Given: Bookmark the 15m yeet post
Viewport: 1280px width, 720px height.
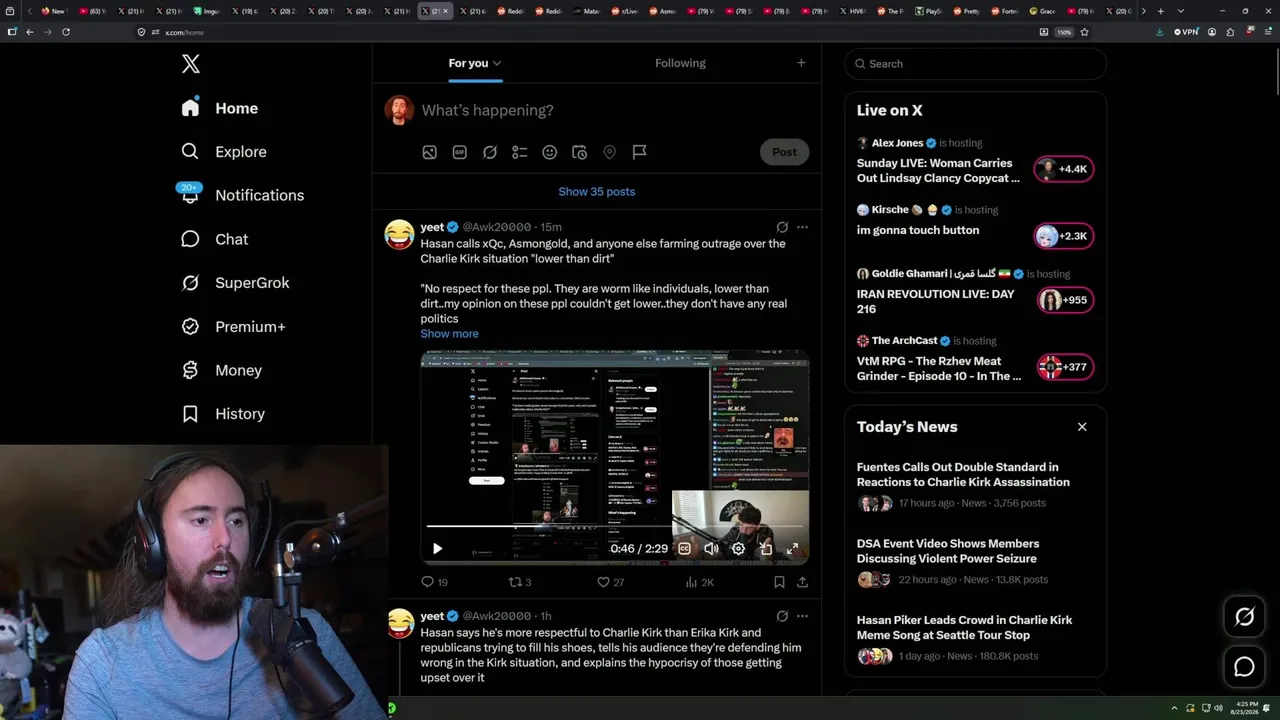Looking at the screenshot, I should pos(779,582).
